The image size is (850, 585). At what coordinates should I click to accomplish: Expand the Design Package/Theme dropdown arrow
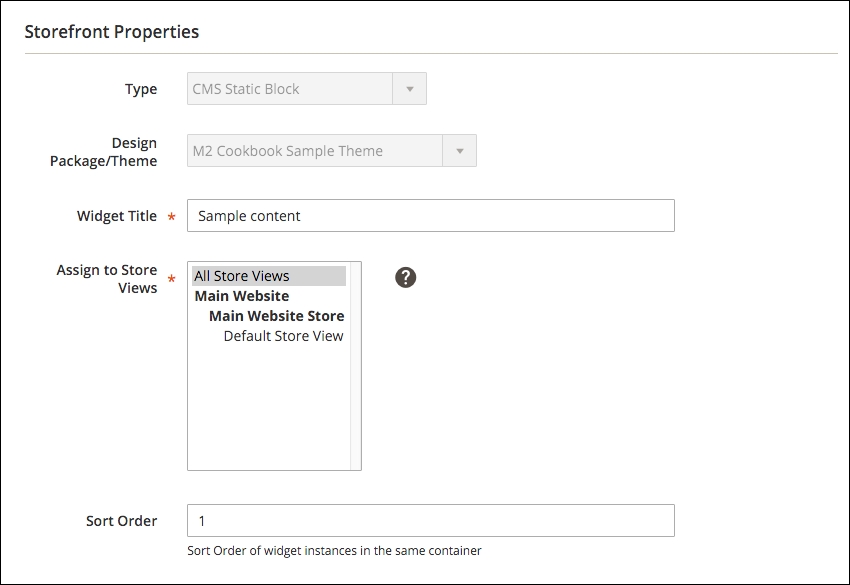click(460, 151)
